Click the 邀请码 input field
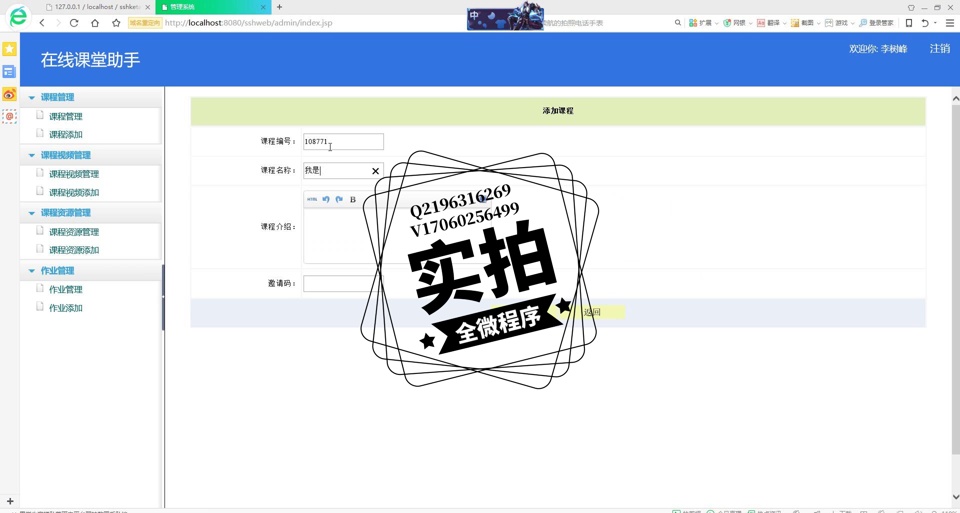The width and height of the screenshot is (960, 513). 337,284
